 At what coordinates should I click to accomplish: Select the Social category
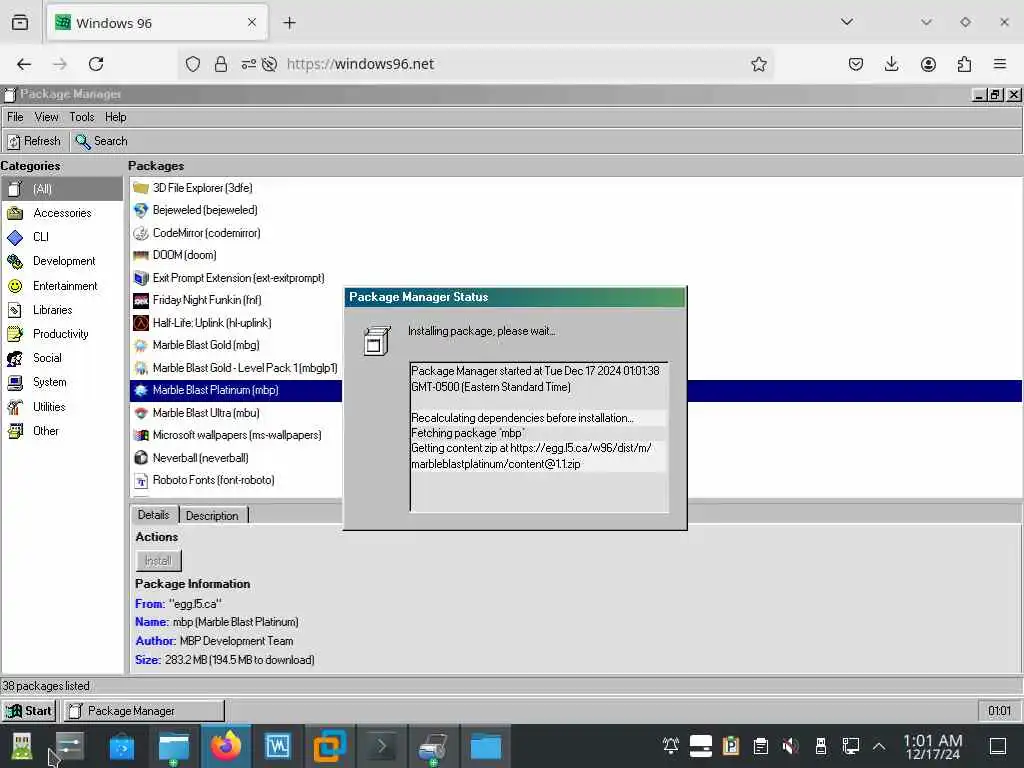[x=61, y=358]
